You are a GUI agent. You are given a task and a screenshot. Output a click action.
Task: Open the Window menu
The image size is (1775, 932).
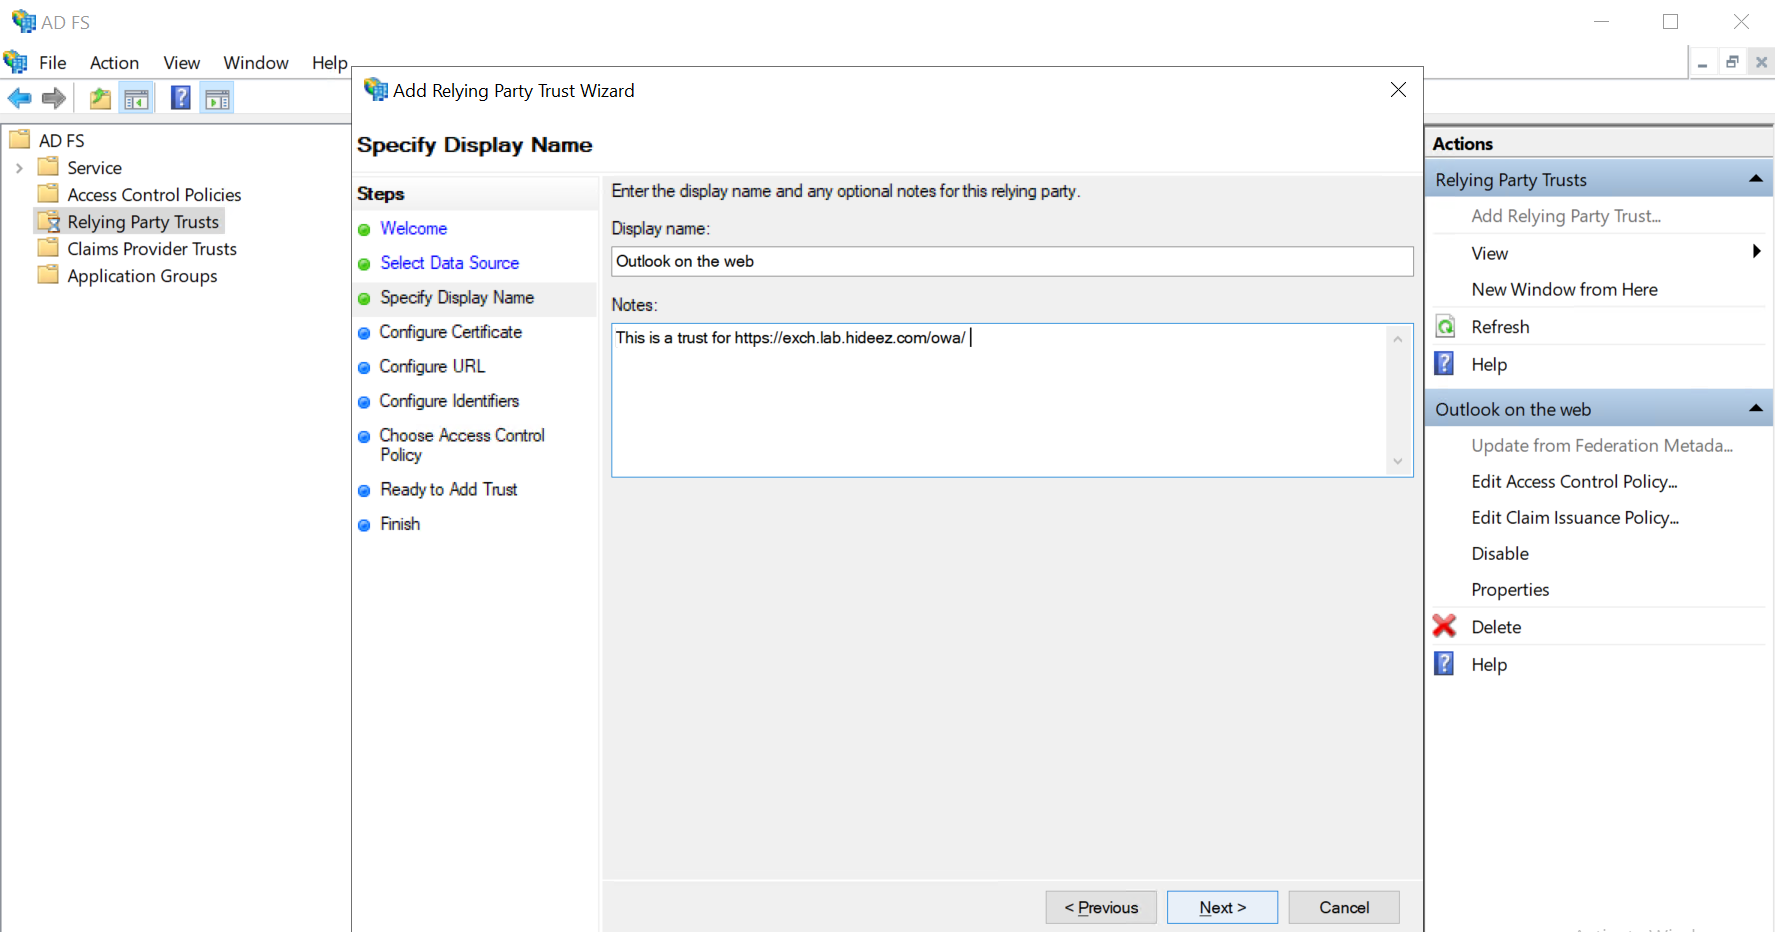256,63
